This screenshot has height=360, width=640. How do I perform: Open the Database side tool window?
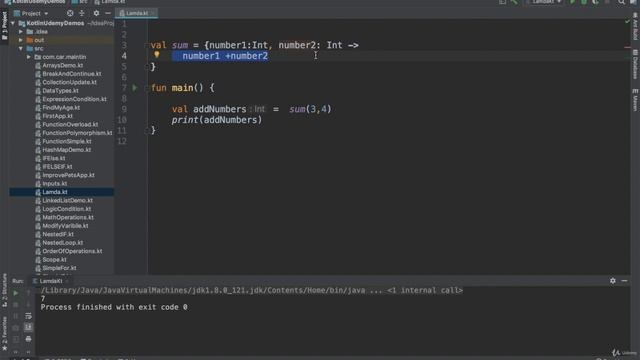[635, 64]
